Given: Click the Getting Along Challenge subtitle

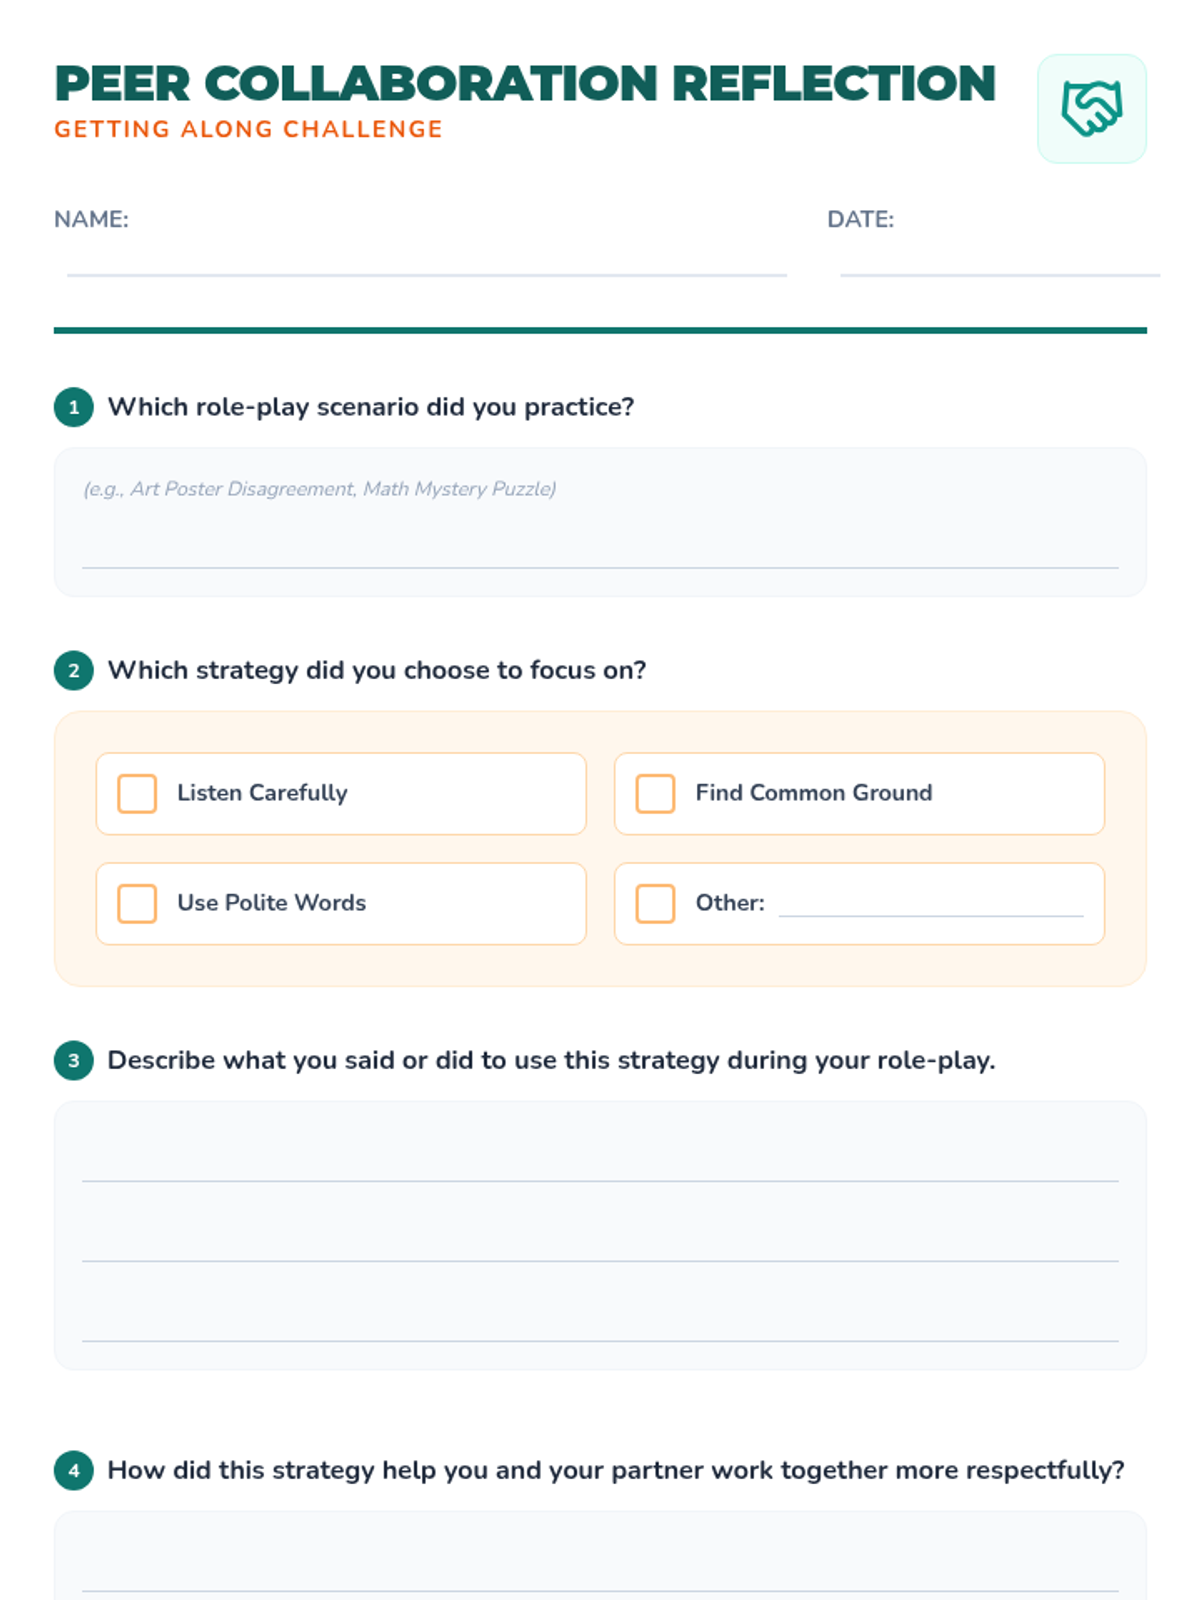Looking at the screenshot, I should coord(248,129).
